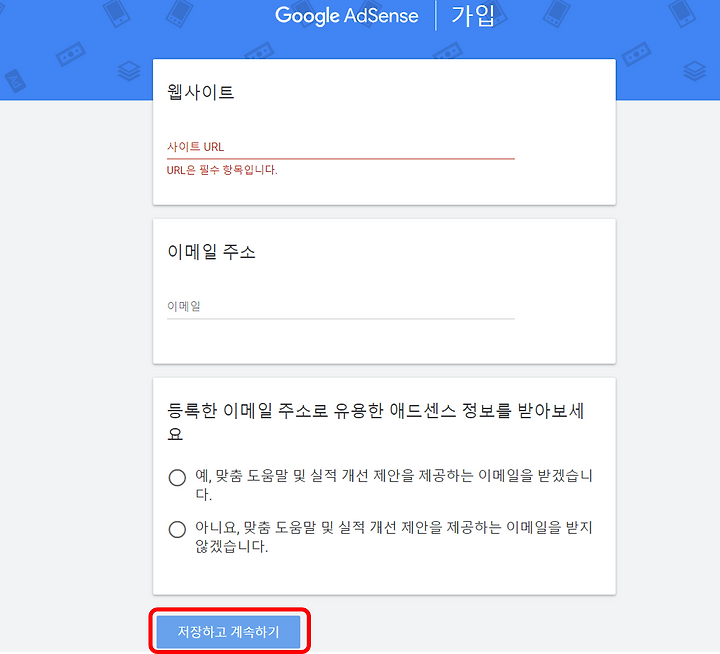Click the 아니요, 맞춤 도움말 option label

coord(394,536)
